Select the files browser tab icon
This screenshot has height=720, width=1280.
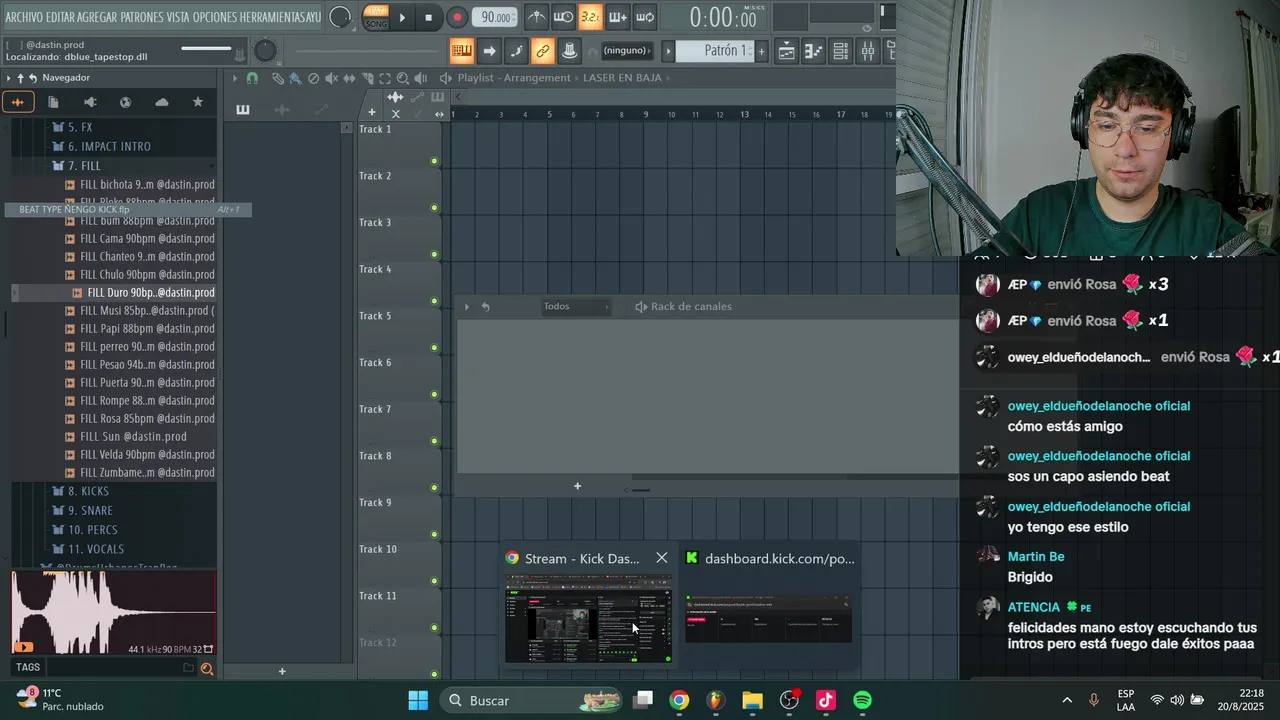click(54, 102)
